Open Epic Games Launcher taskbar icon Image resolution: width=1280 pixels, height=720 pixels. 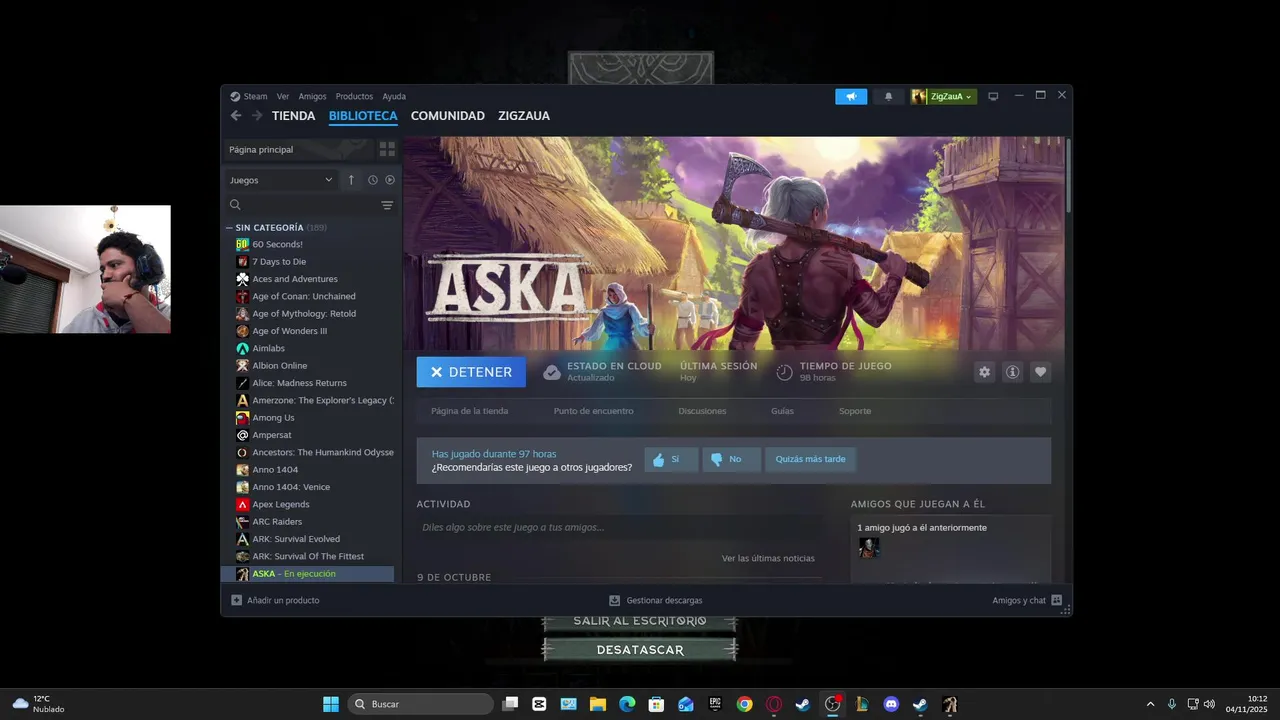tap(715, 704)
